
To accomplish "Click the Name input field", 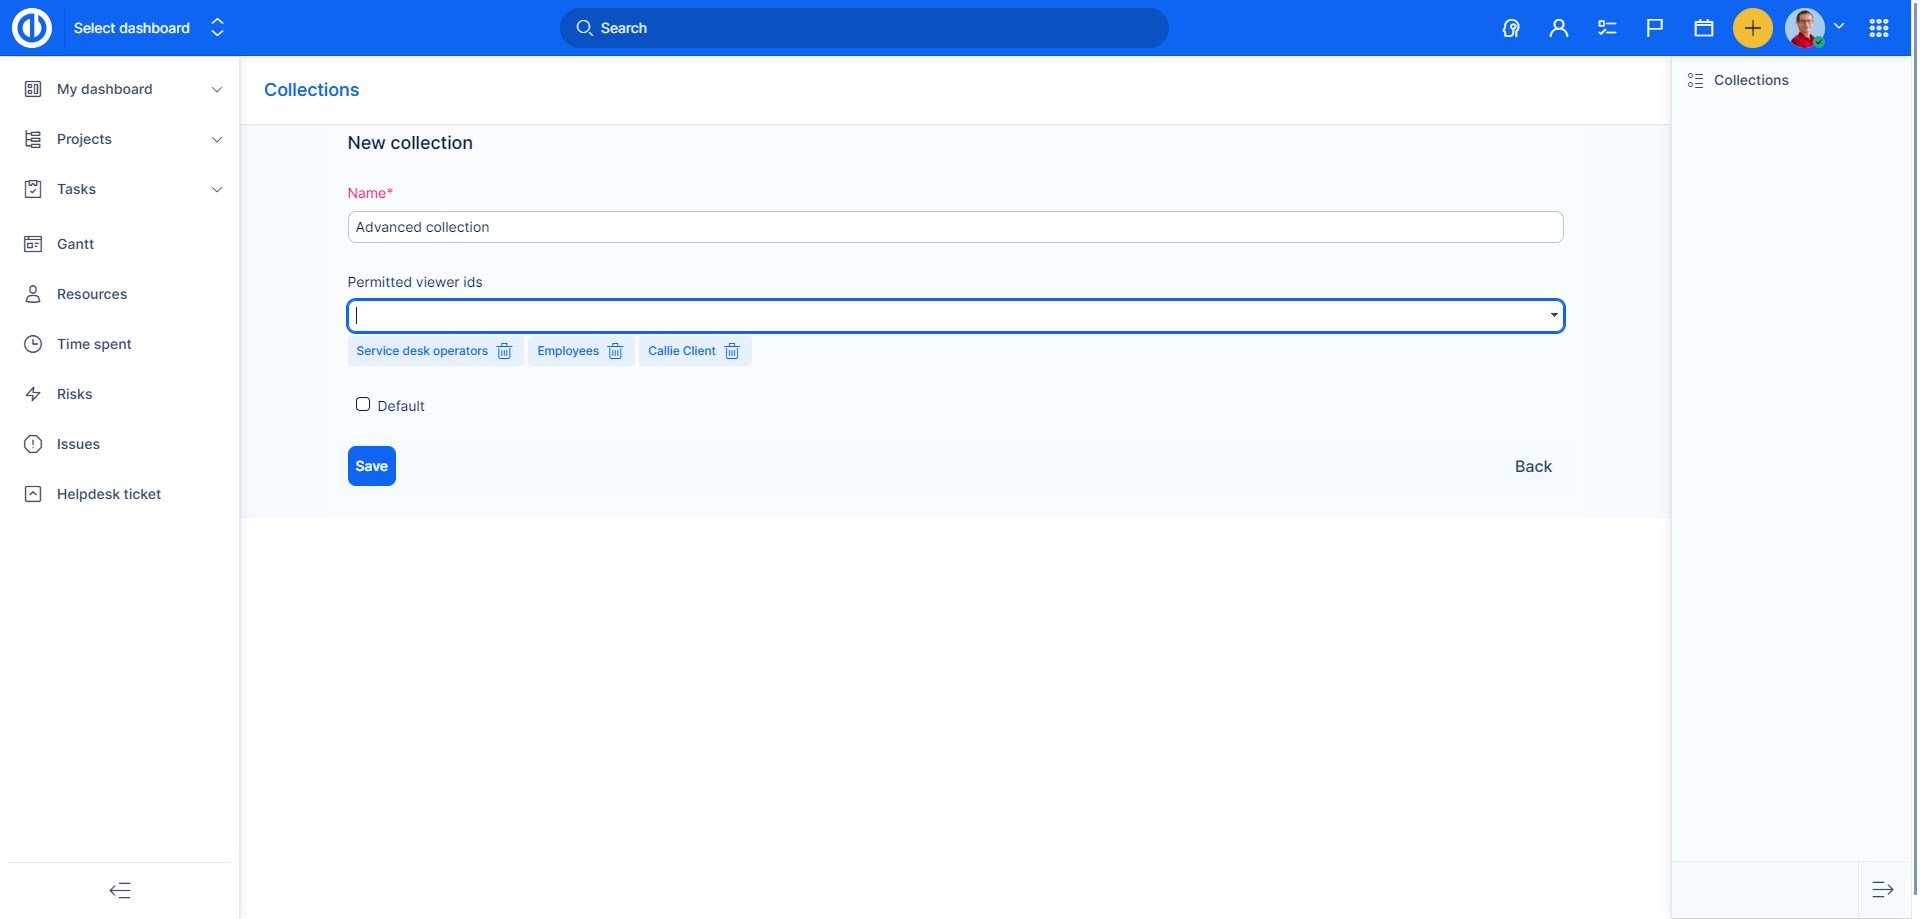I will [x=954, y=227].
